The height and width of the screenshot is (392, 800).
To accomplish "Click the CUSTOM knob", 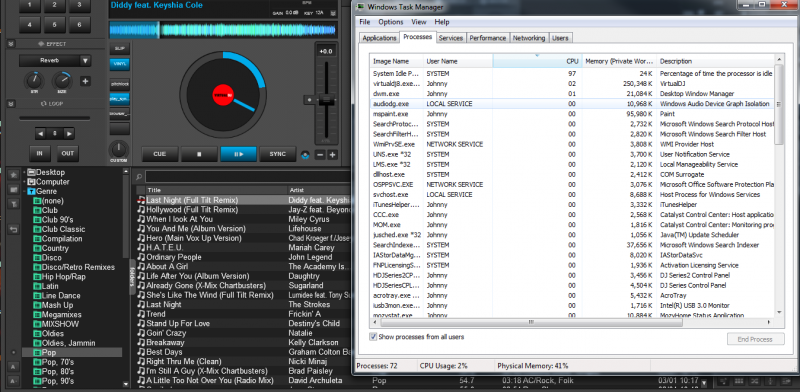I will 119,149.
